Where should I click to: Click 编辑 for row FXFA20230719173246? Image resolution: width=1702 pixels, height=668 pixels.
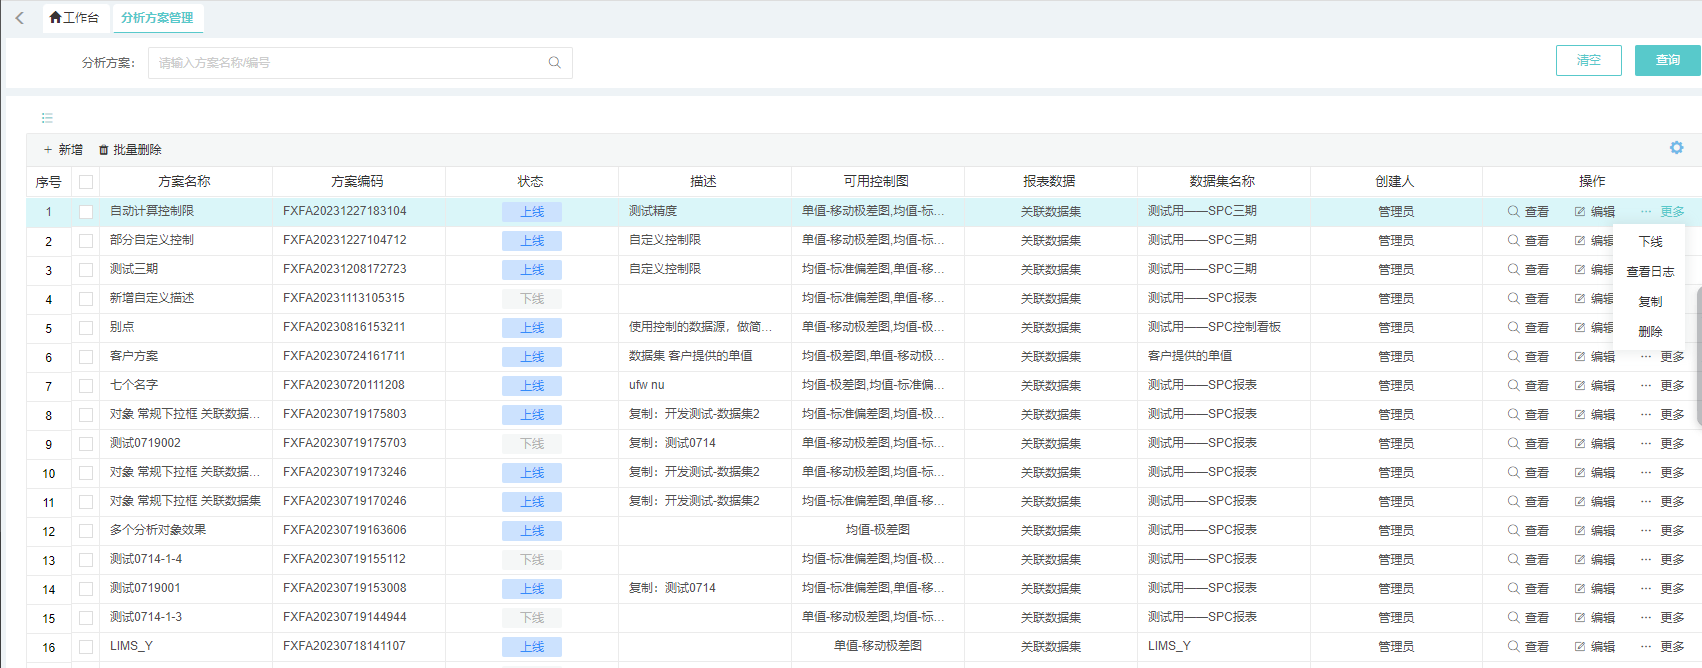(x=1594, y=473)
